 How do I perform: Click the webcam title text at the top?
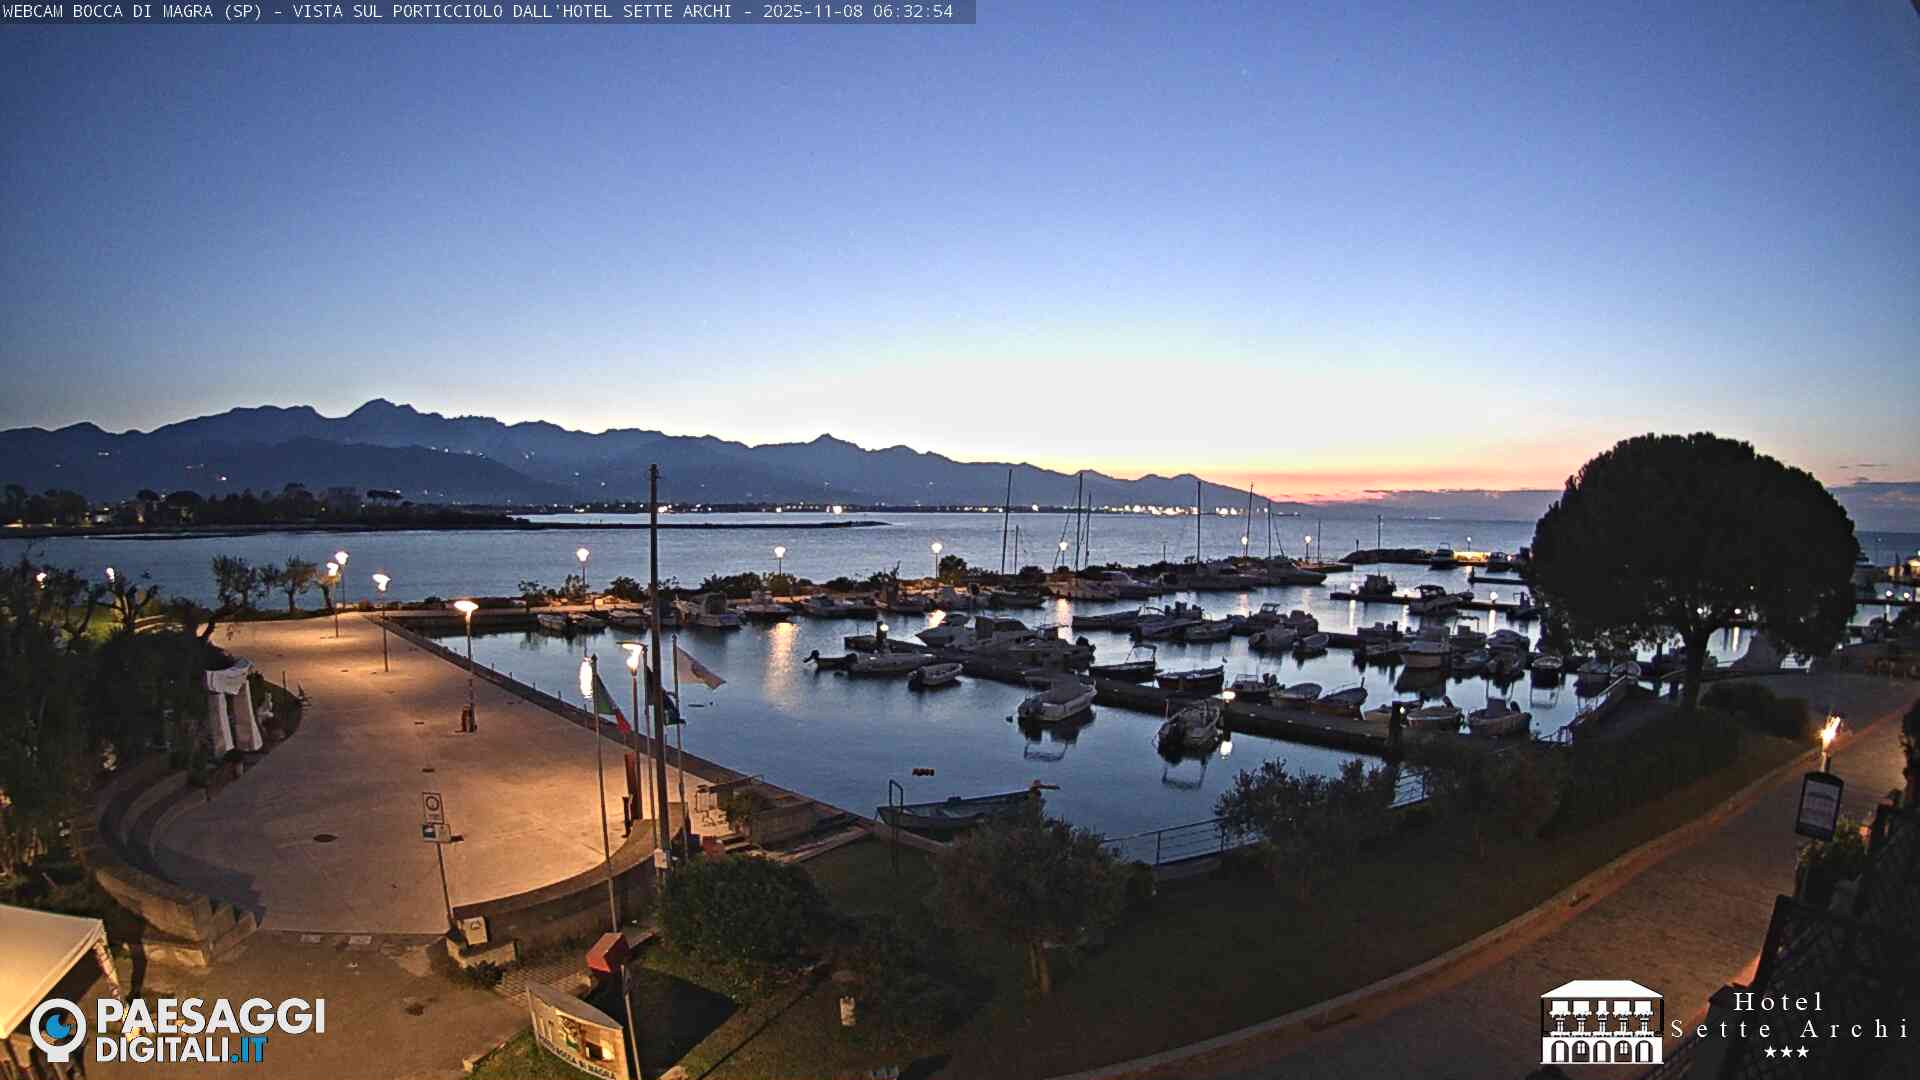[368, 11]
